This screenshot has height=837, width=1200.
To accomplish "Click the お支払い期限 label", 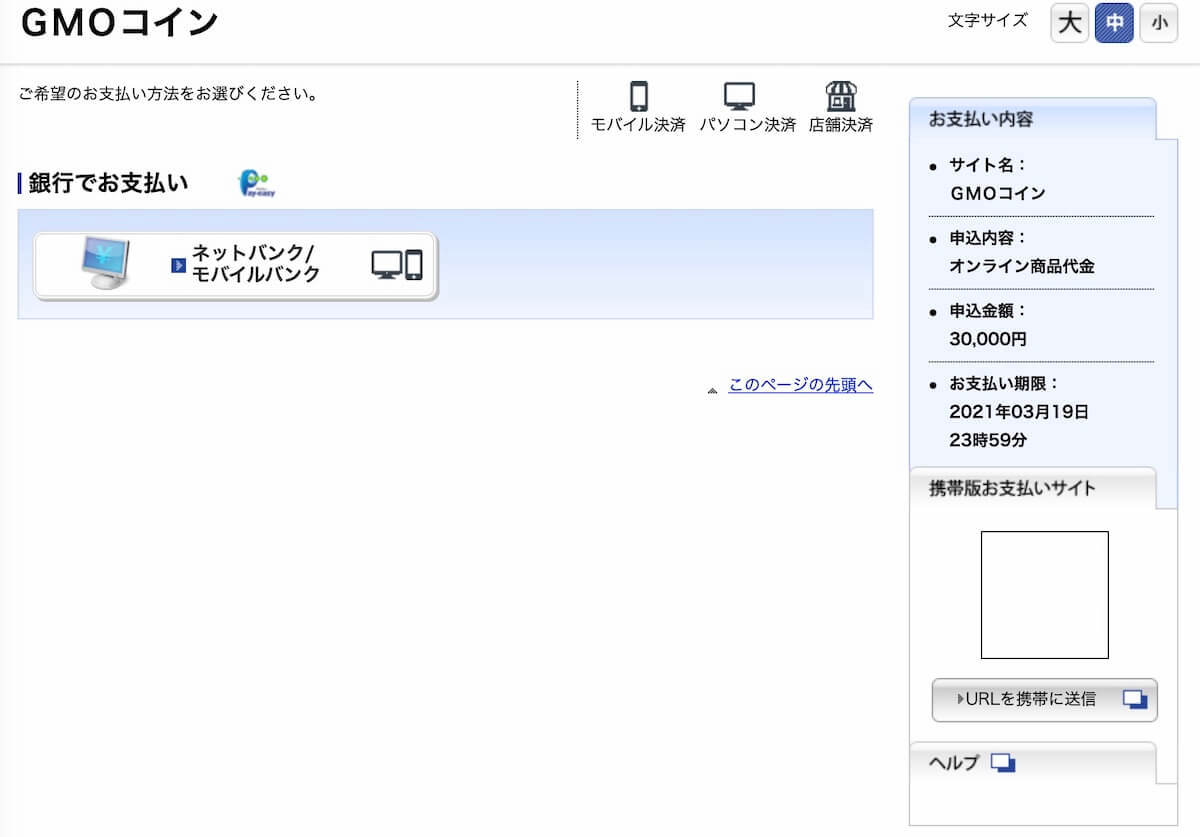I will coord(1004,384).
